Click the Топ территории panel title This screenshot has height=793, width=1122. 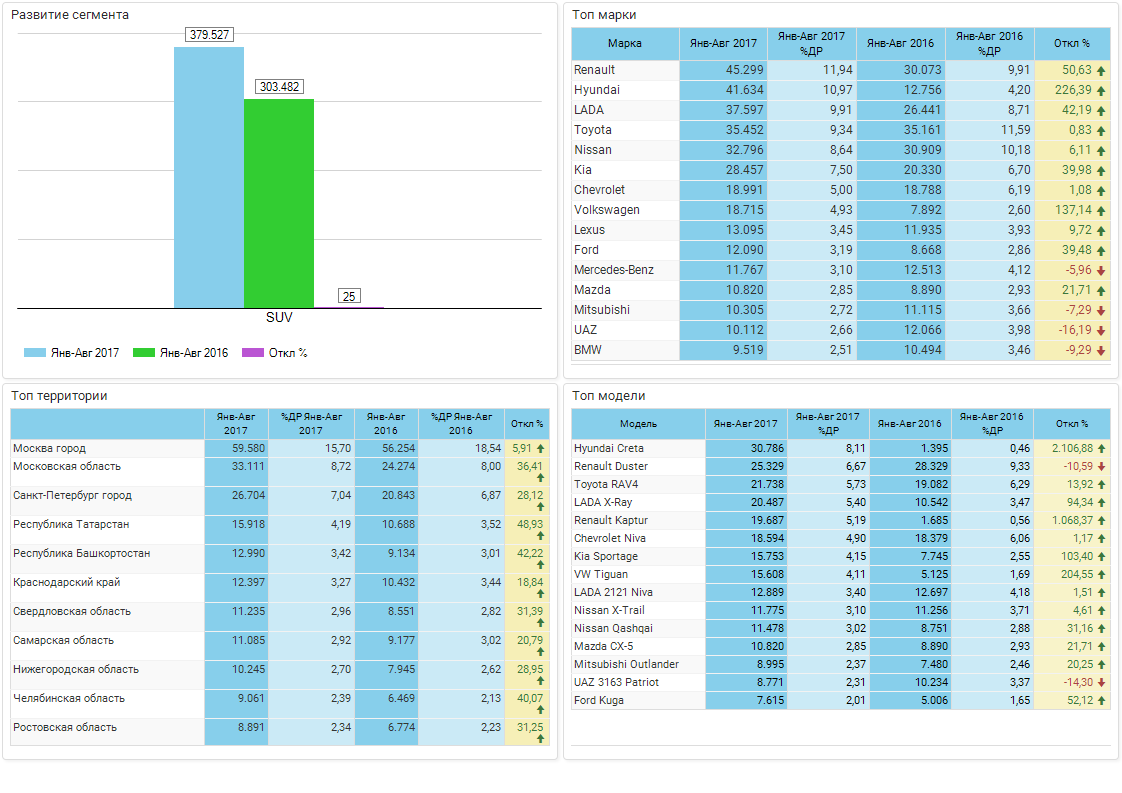[59, 396]
